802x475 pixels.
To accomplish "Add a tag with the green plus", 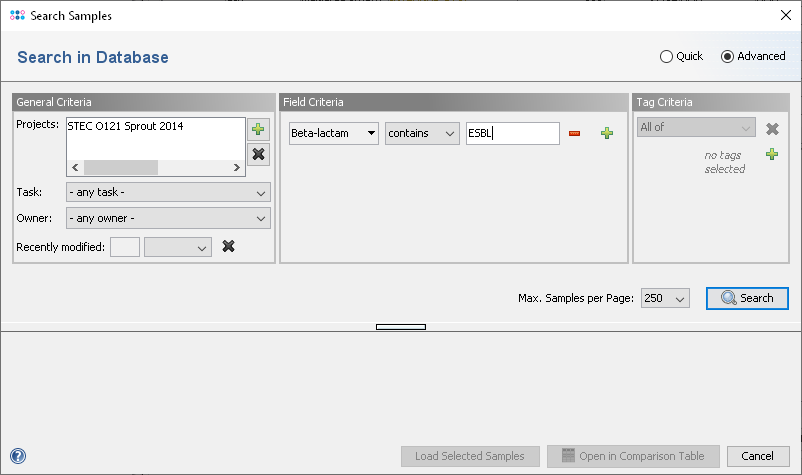I will coord(772,154).
